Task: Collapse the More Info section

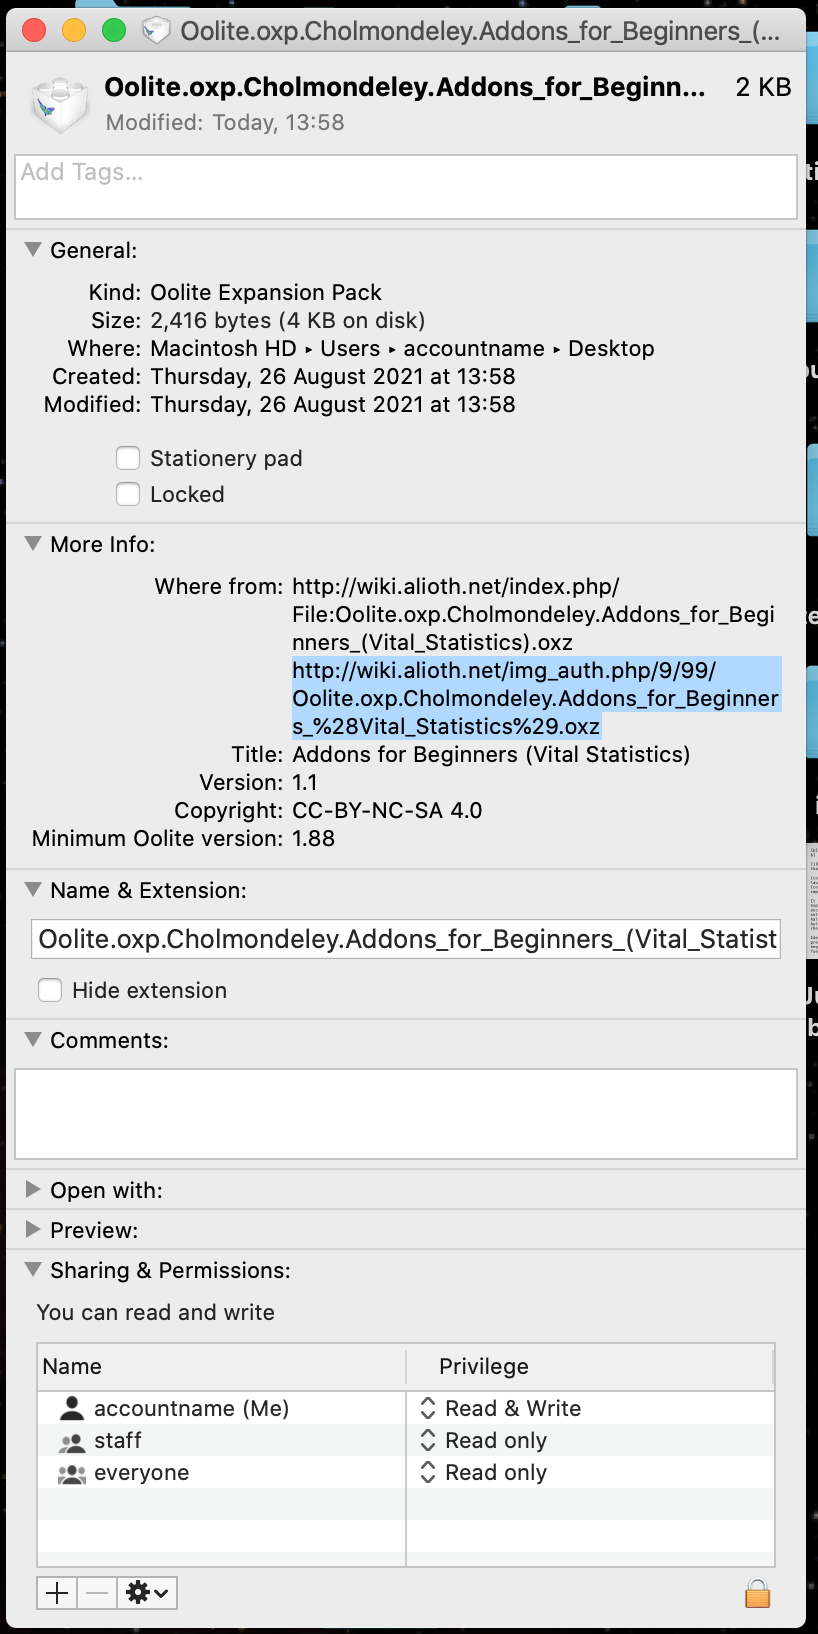Action: pos(33,544)
